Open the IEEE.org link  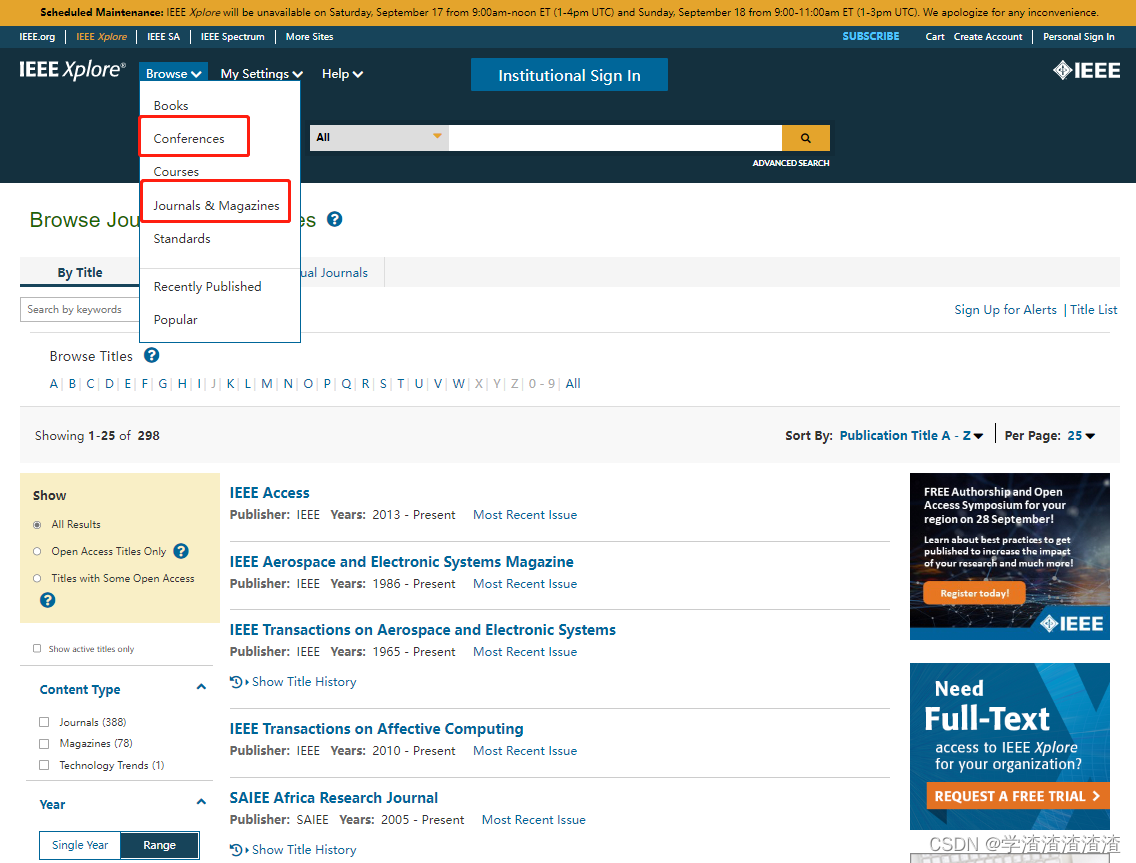(x=37, y=36)
